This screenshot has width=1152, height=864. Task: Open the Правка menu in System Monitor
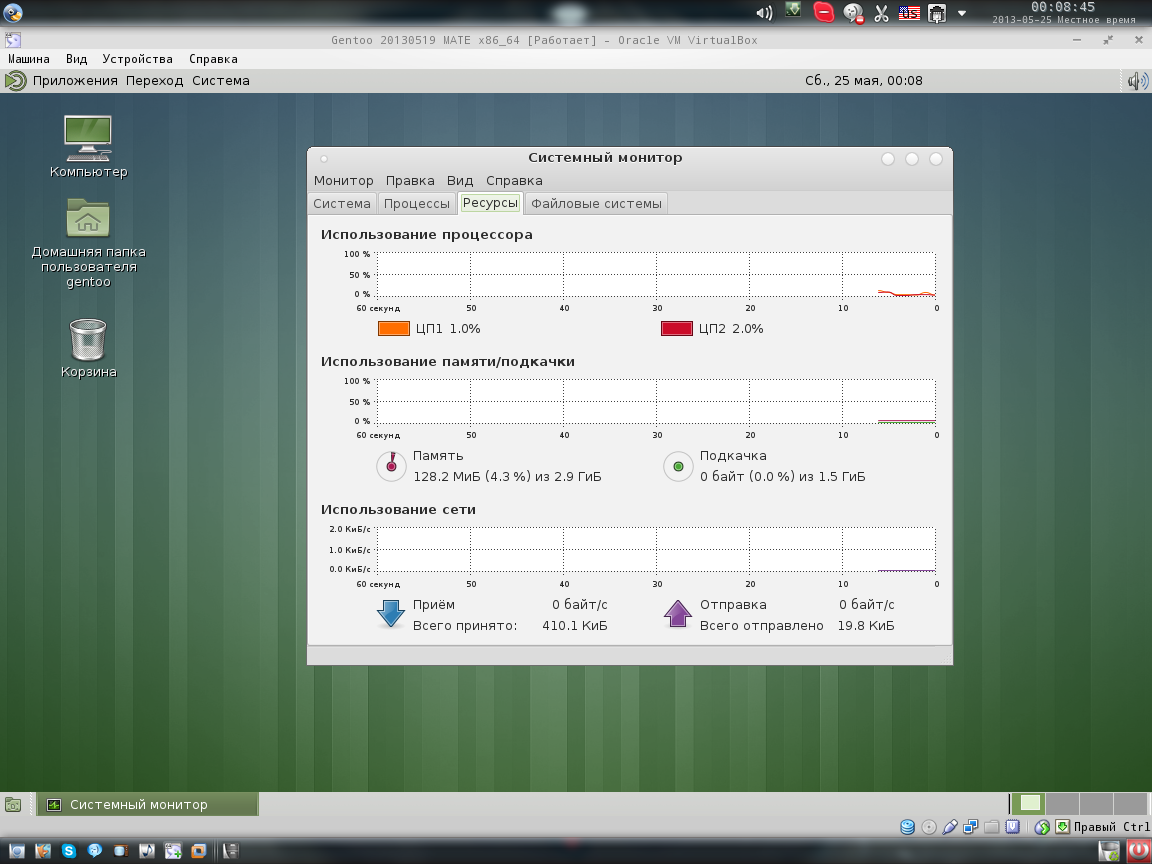click(410, 181)
